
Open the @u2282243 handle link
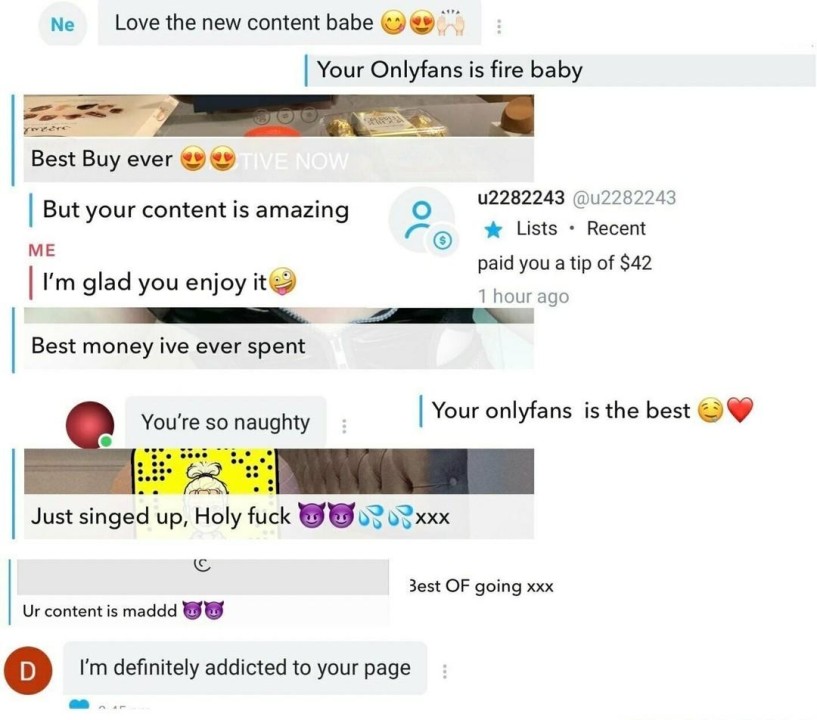(624, 197)
